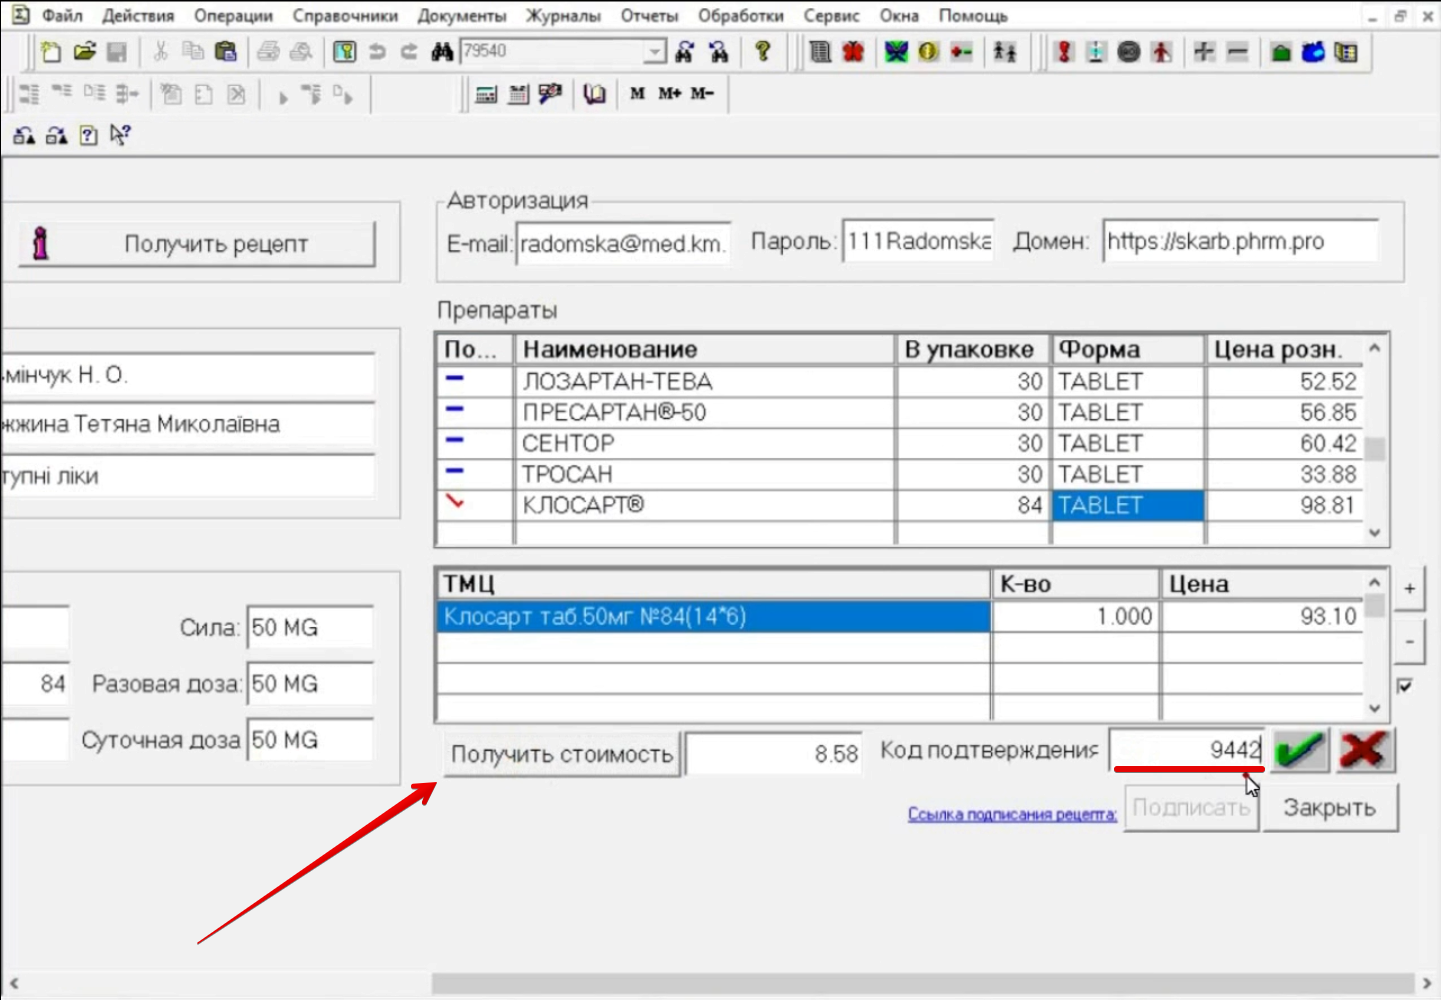
Task: Click the scroll document list icon
Action: [x=820, y=52]
